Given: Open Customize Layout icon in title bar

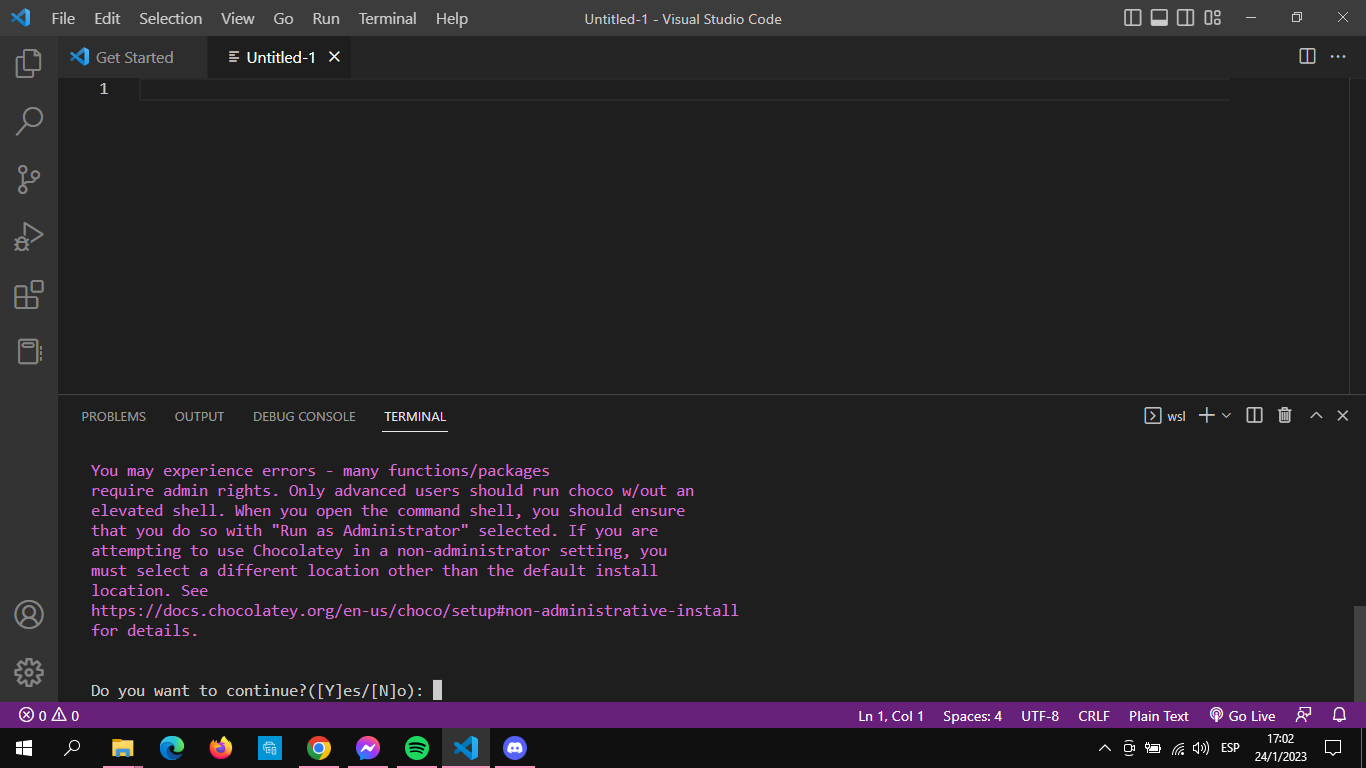Looking at the screenshot, I should 1212,18.
